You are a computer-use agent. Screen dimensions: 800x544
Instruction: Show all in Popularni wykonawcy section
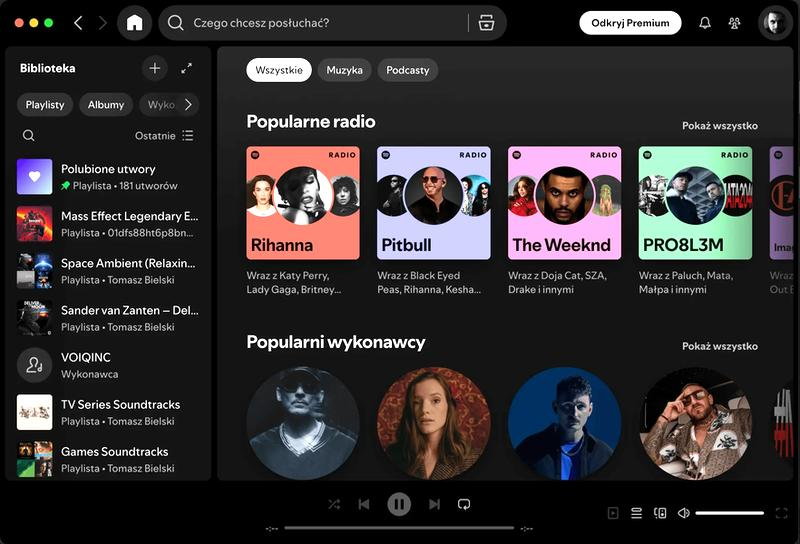click(719, 346)
